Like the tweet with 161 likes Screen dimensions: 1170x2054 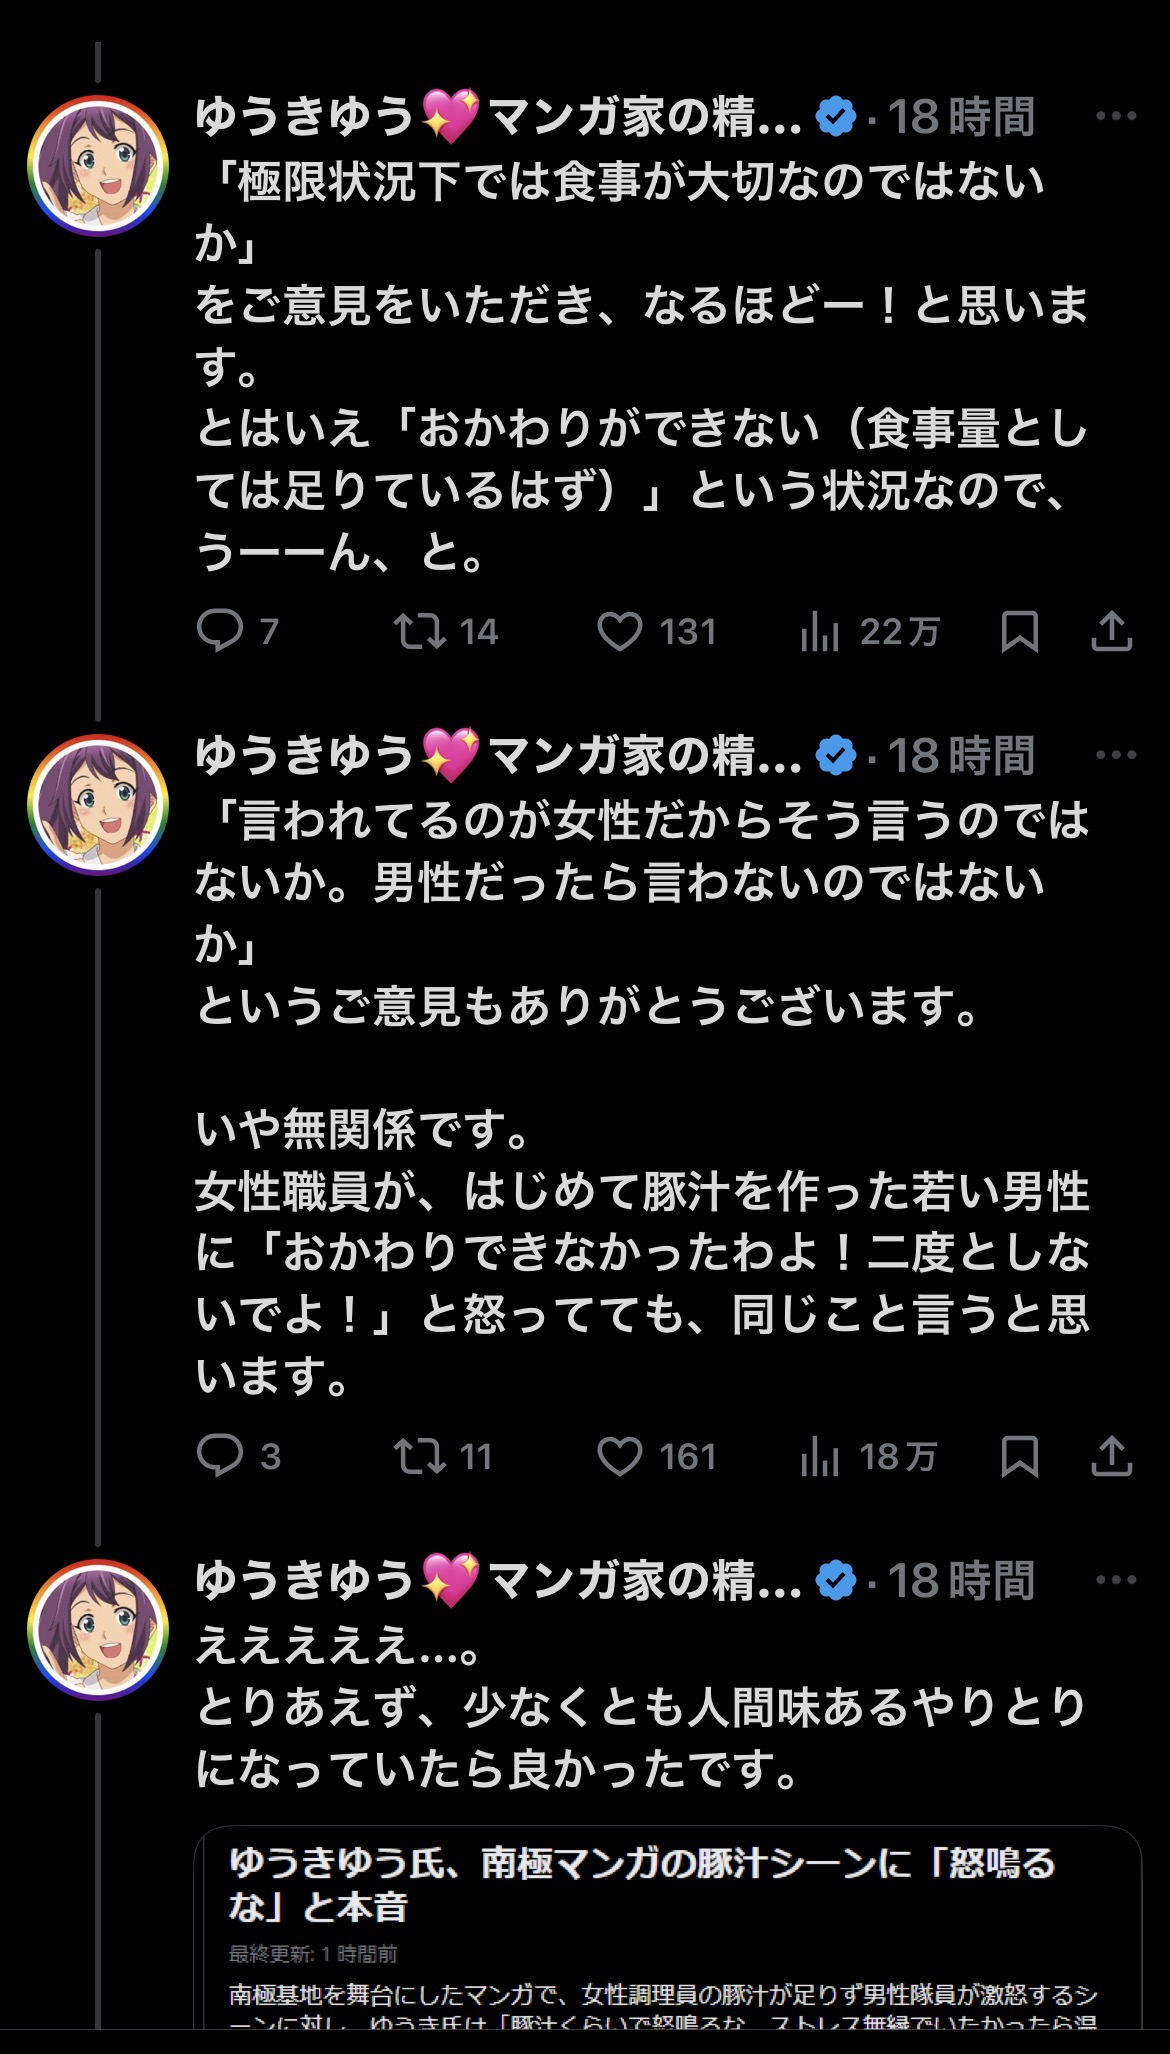click(x=620, y=1456)
